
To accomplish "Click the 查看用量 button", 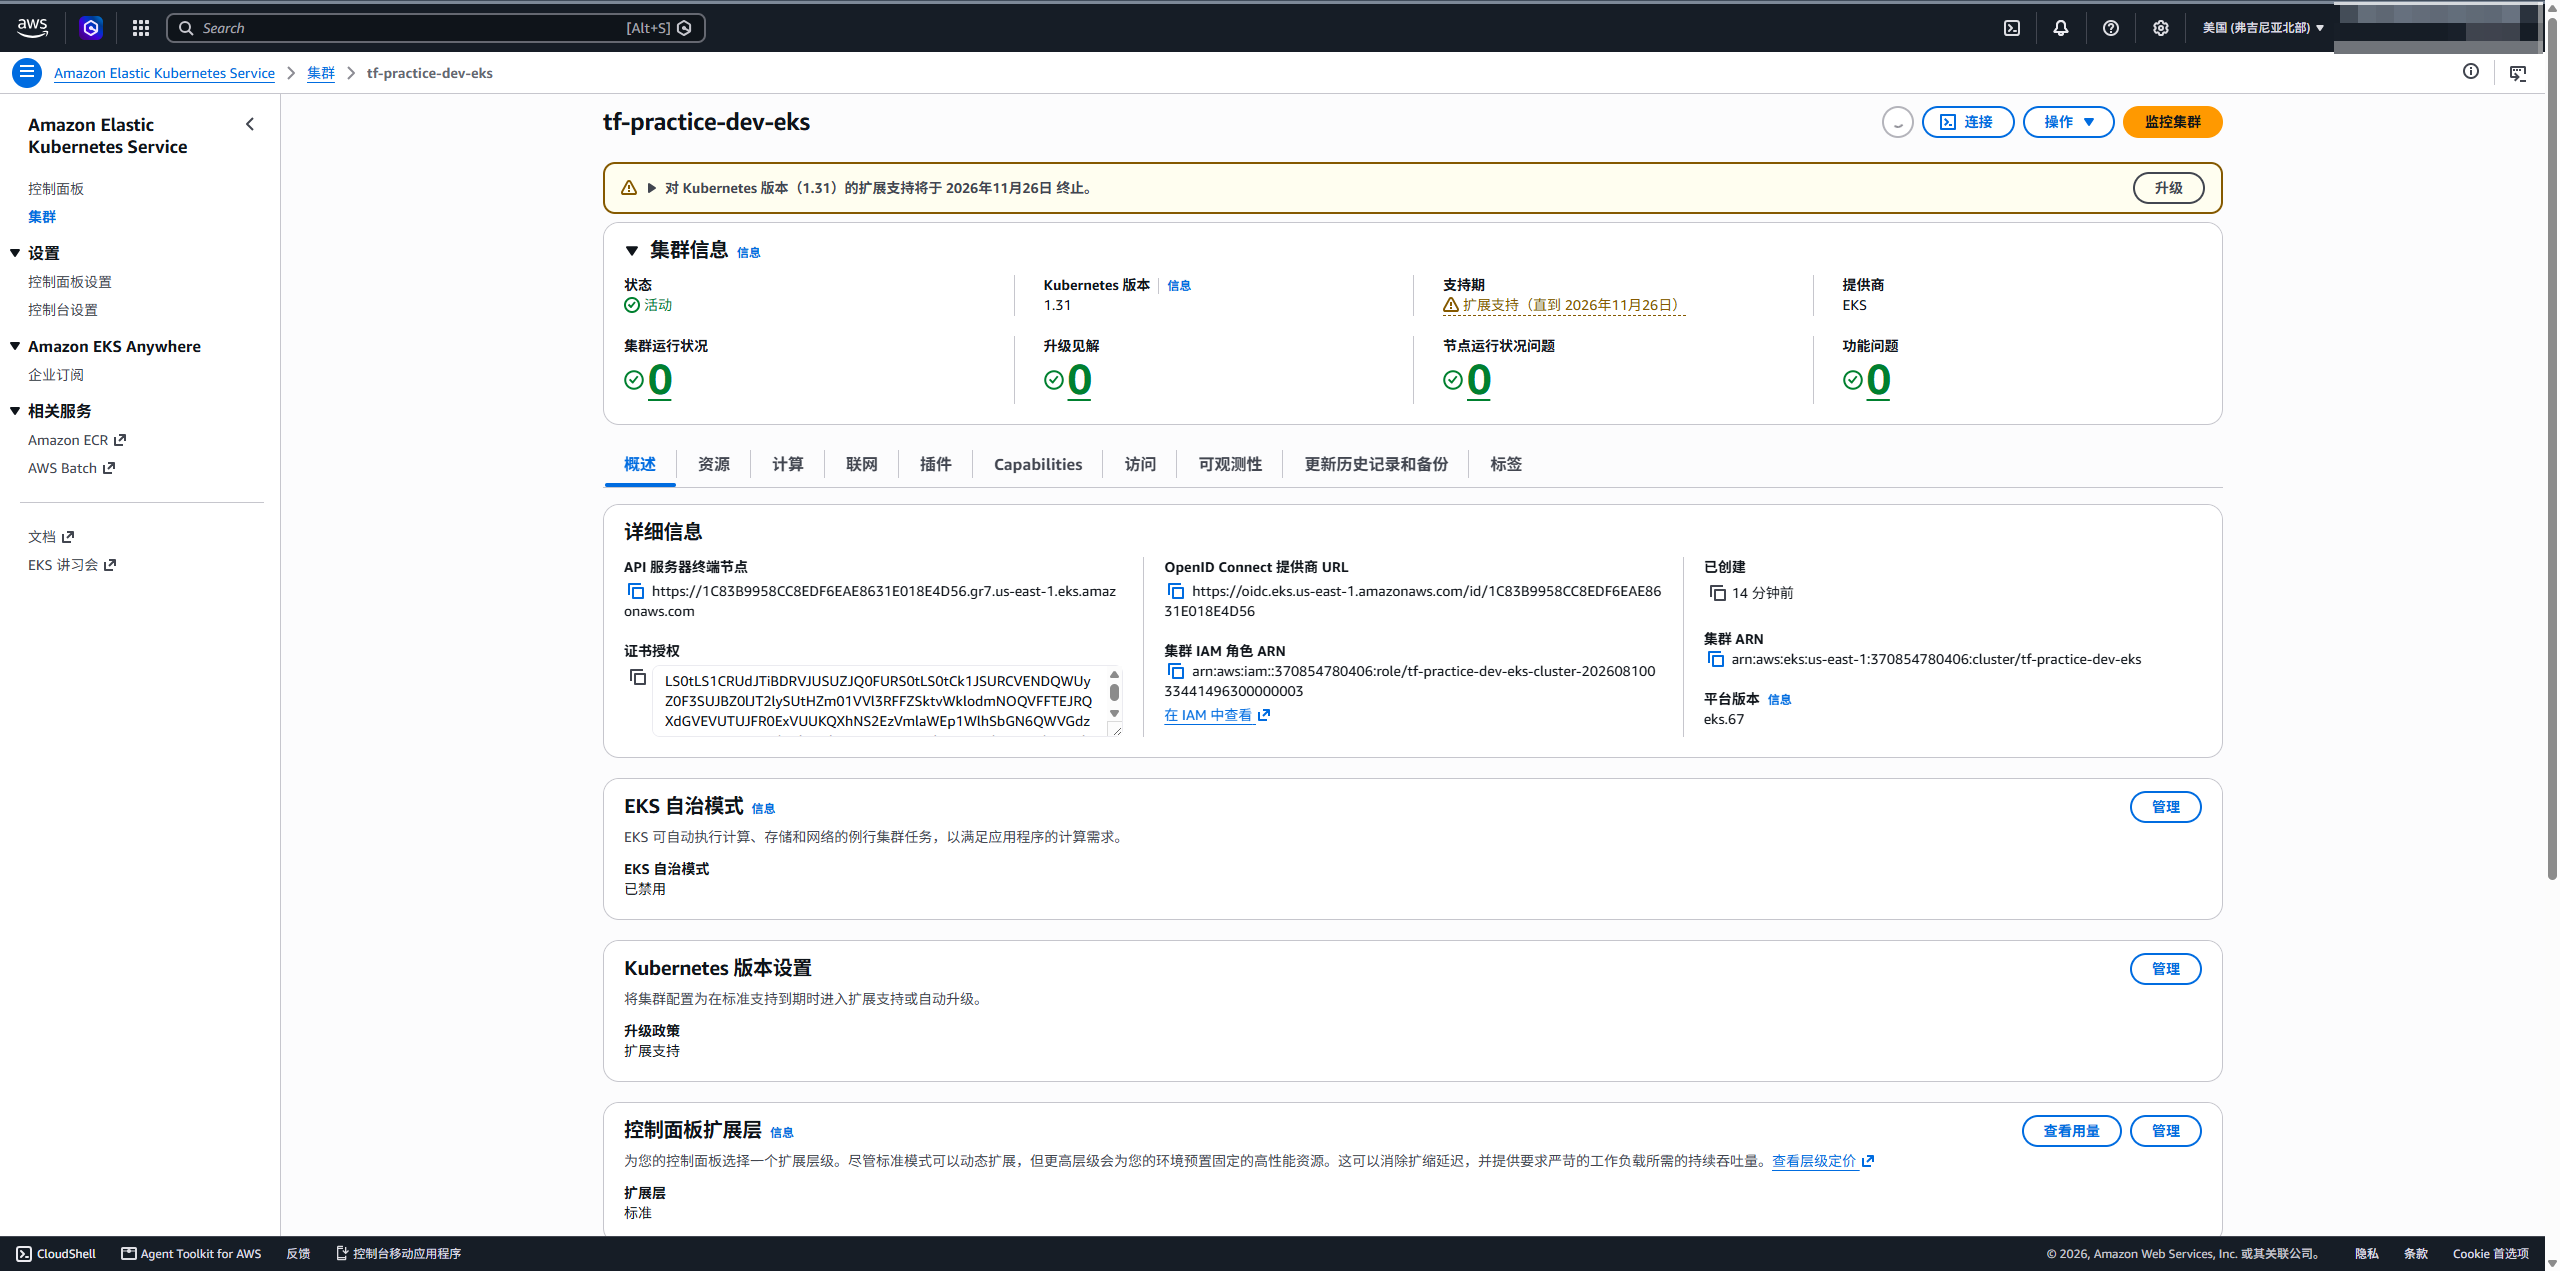I will coord(2072,1131).
